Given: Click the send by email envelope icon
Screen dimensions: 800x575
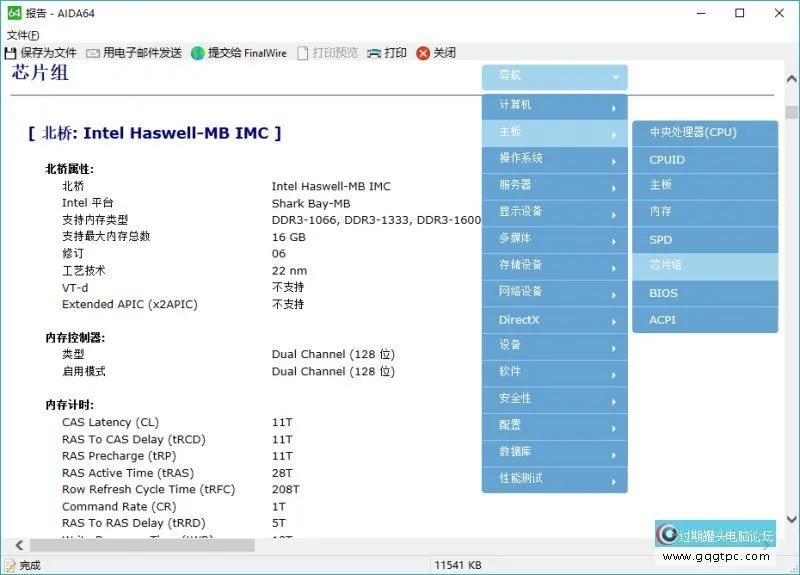Looking at the screenshot, I should tap(93, 53).
